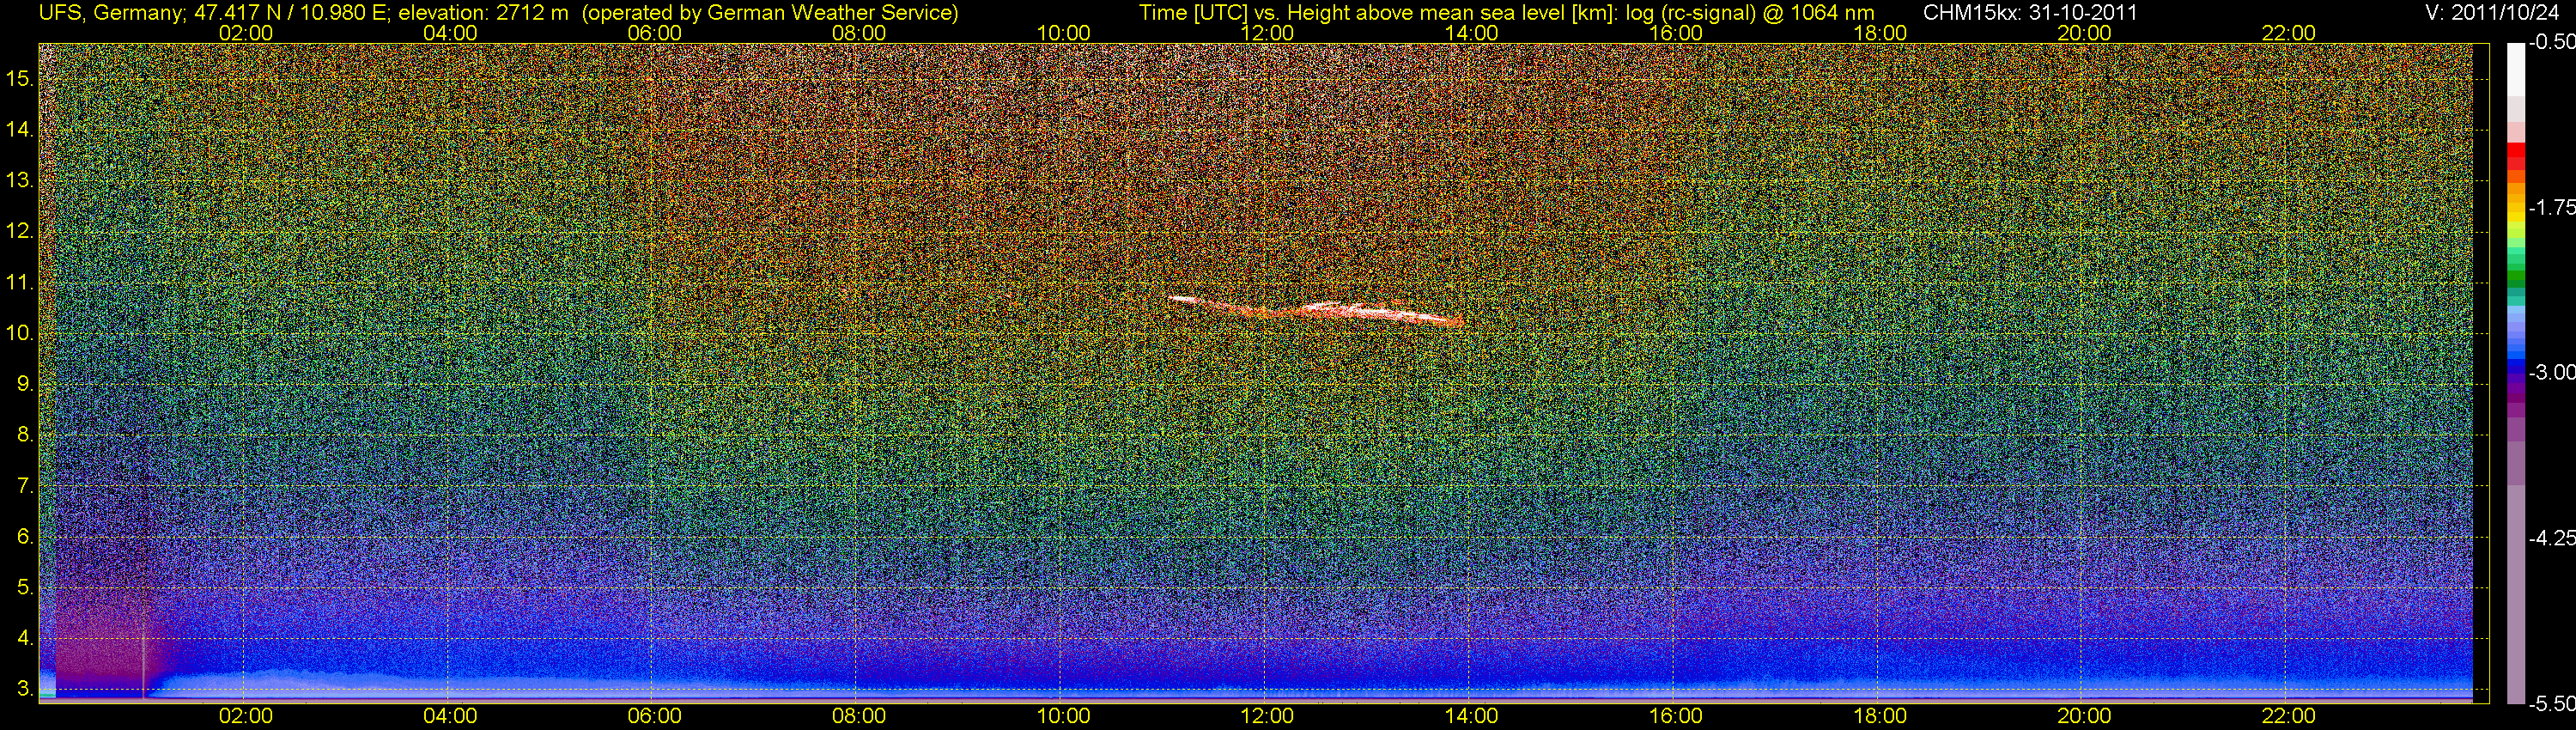Click height axis label 10 km

[x=20, y=334]
